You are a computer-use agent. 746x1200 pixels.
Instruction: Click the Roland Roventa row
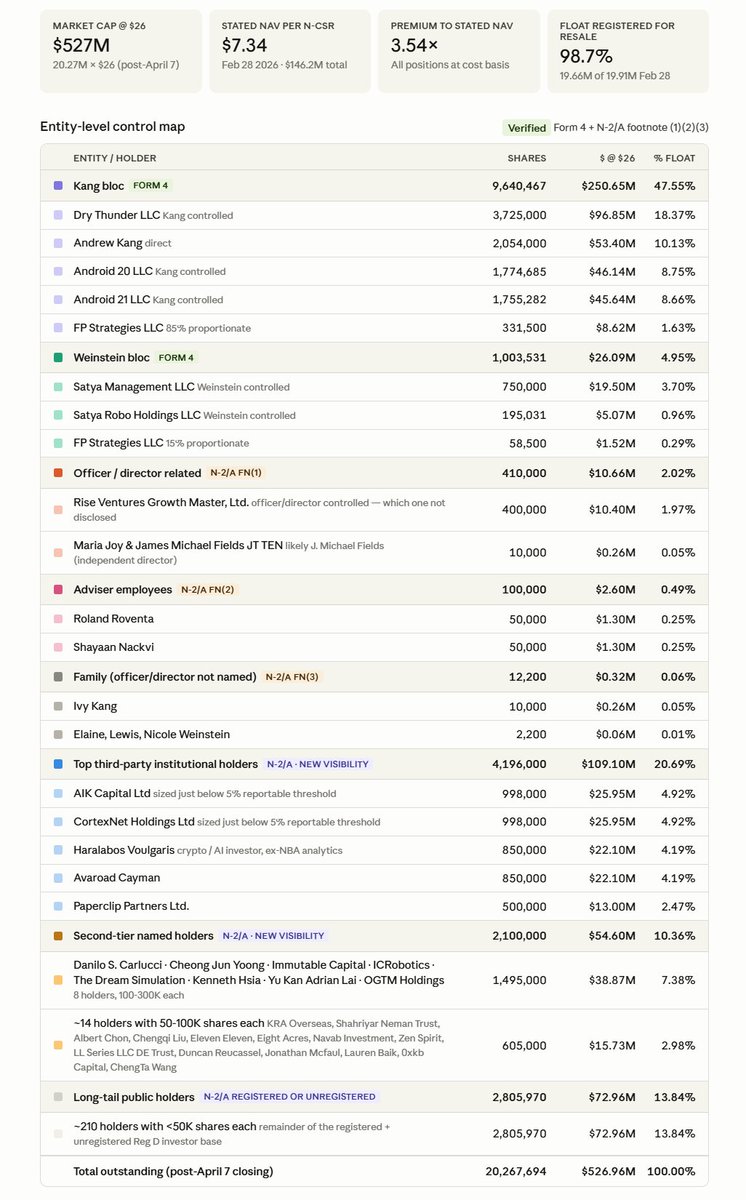[x=373, y=619]
